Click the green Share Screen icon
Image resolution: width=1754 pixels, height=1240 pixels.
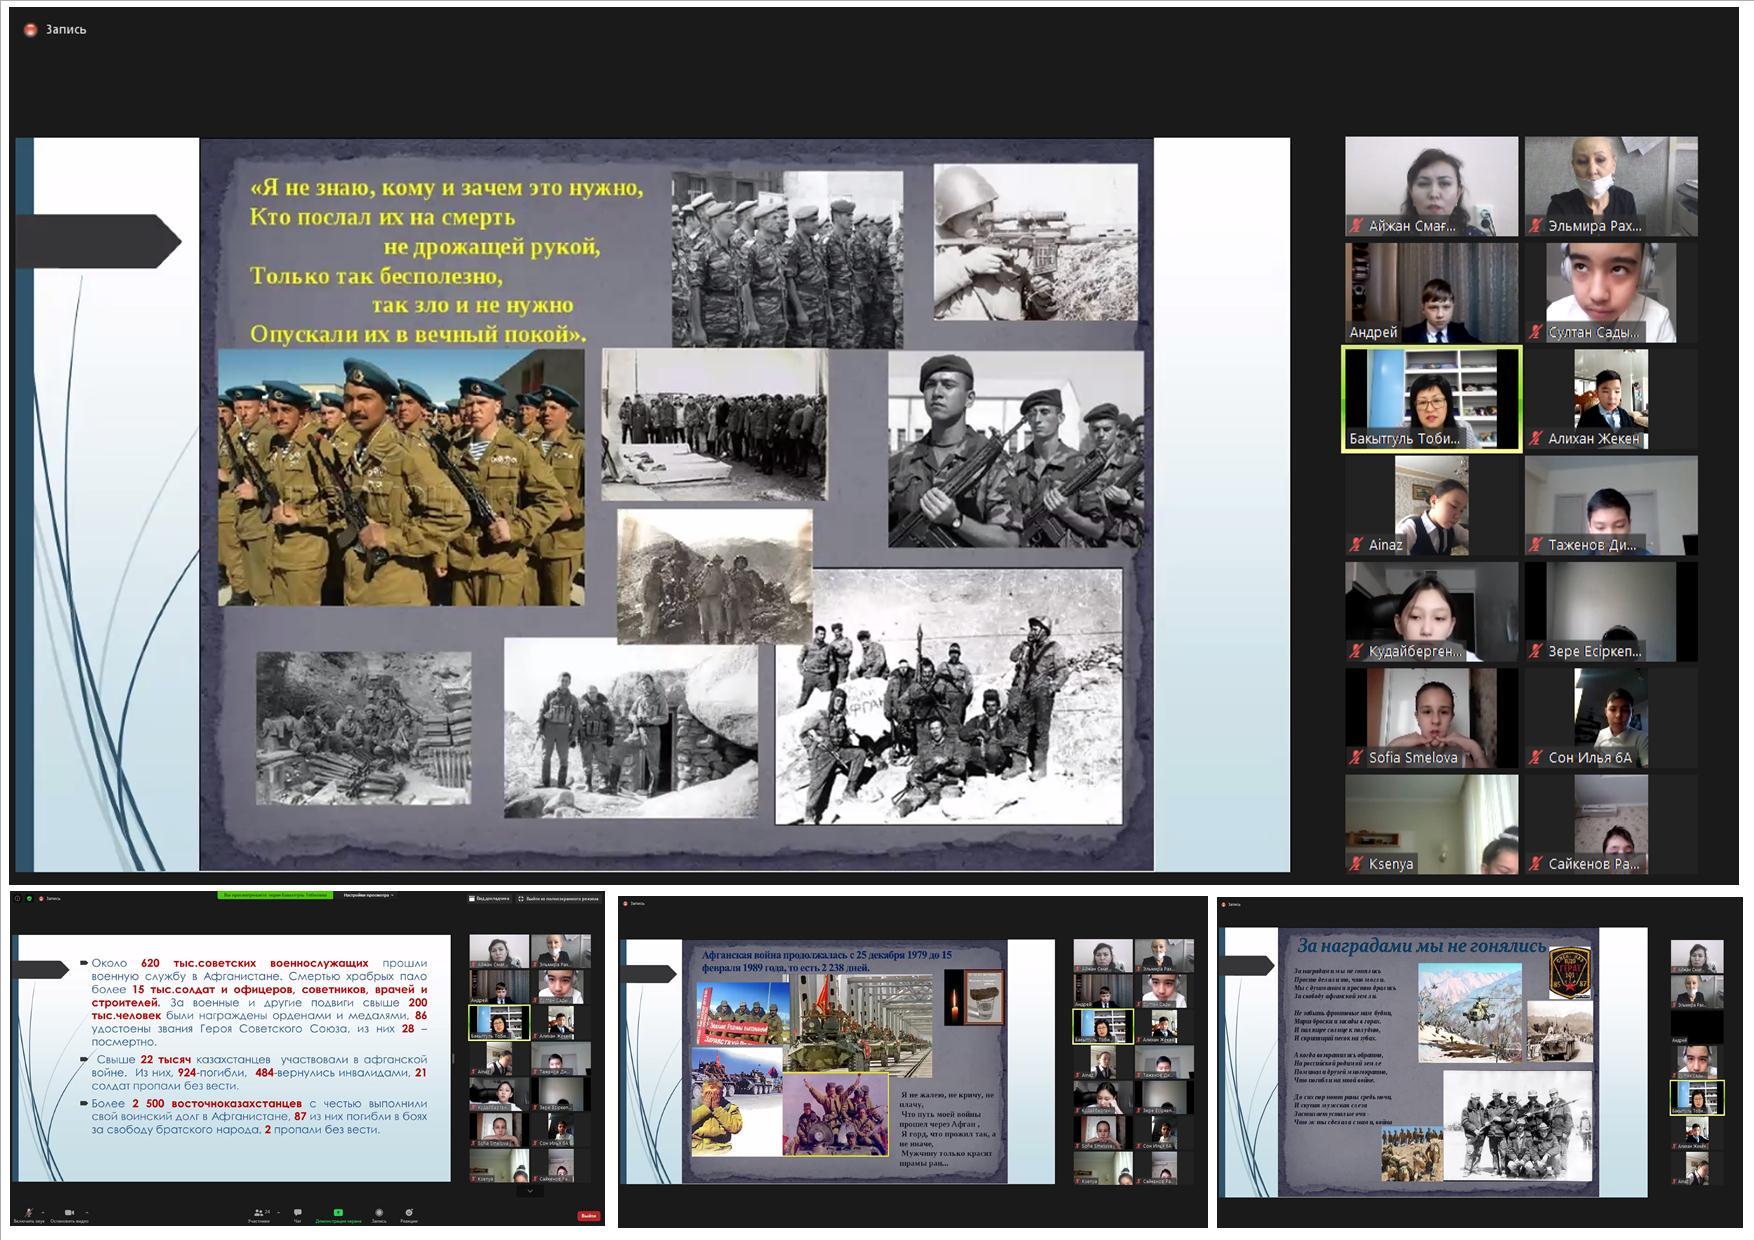(x=338, y=1213)
